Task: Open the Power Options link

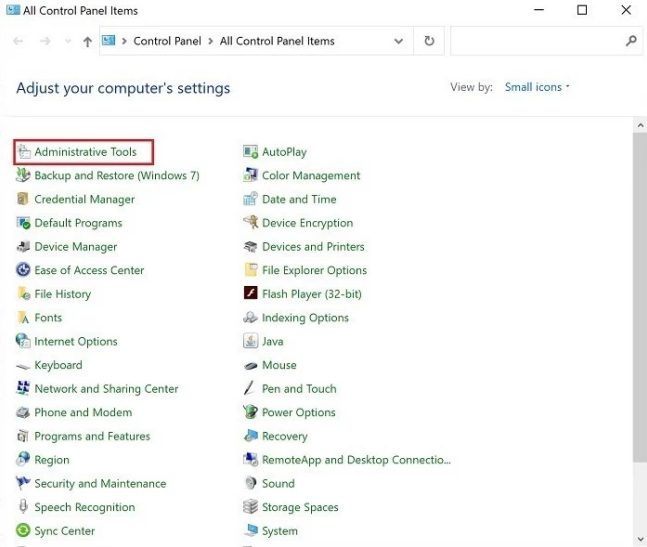Action: pyautogui.click(x=299, y=413)
